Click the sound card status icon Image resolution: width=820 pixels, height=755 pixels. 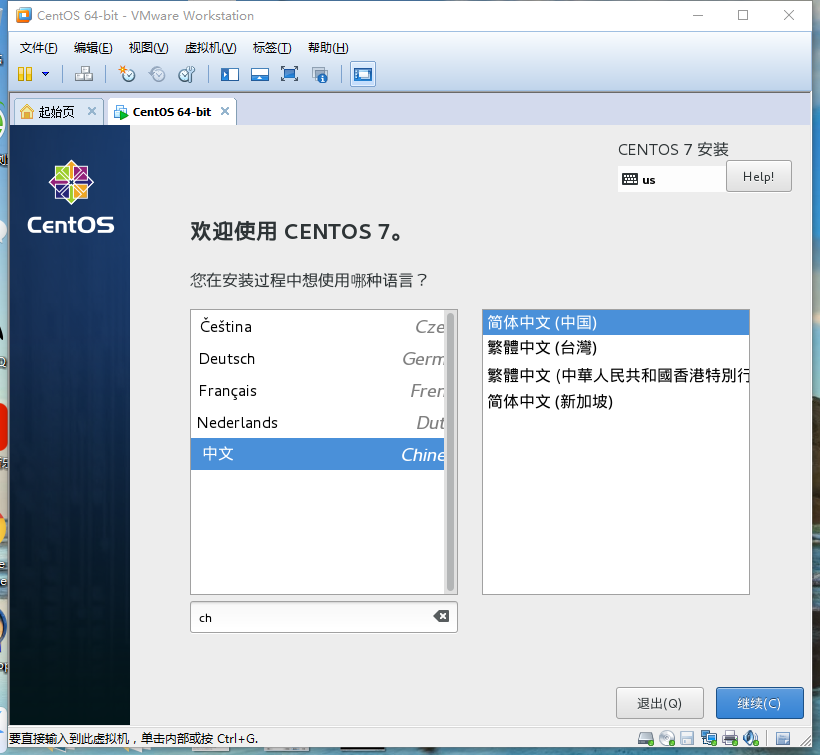pyautogui.click(x=751, y=738)
